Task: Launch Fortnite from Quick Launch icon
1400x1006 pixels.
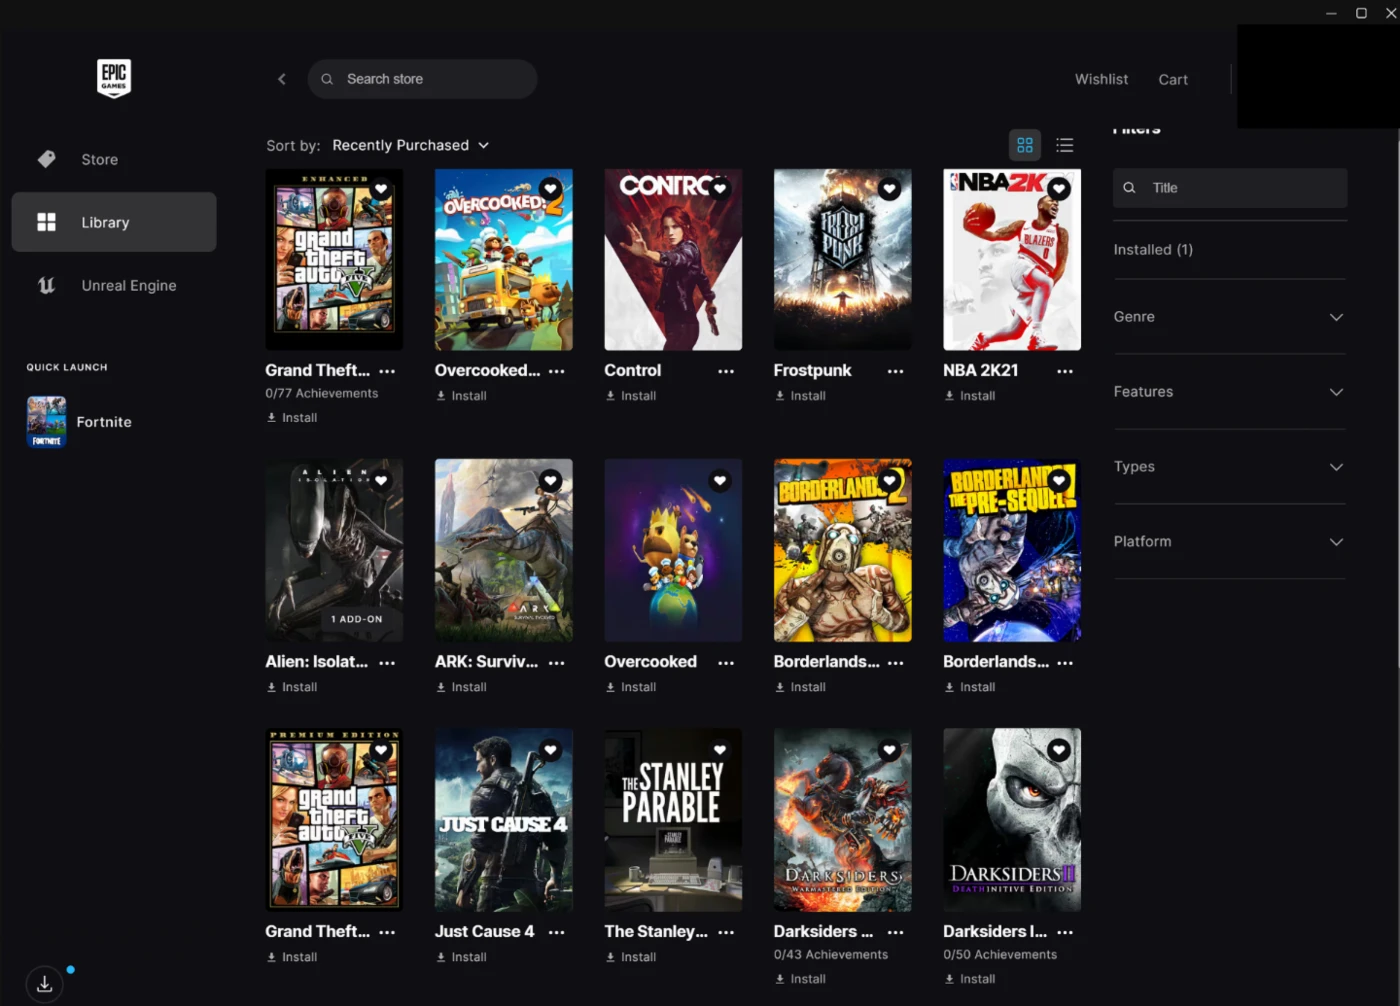Action: (x=46, y=421)
